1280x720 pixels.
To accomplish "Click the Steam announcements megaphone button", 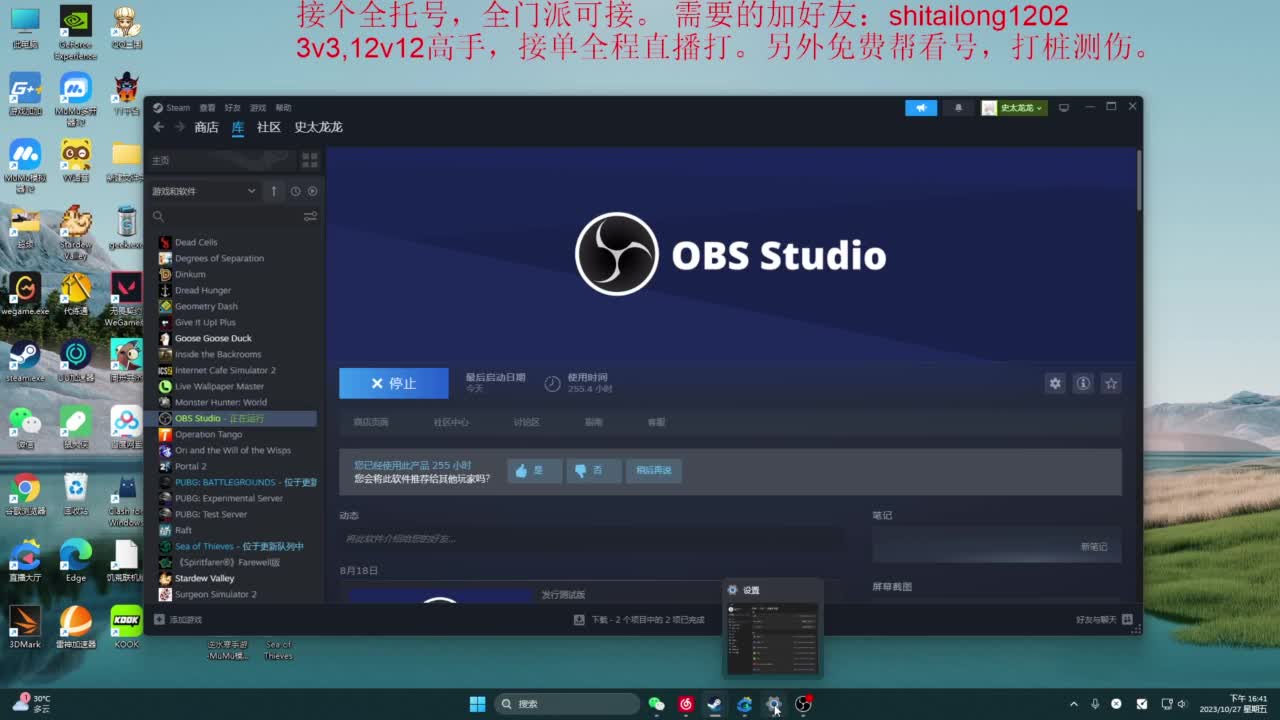I will click(x=921, y=108).
